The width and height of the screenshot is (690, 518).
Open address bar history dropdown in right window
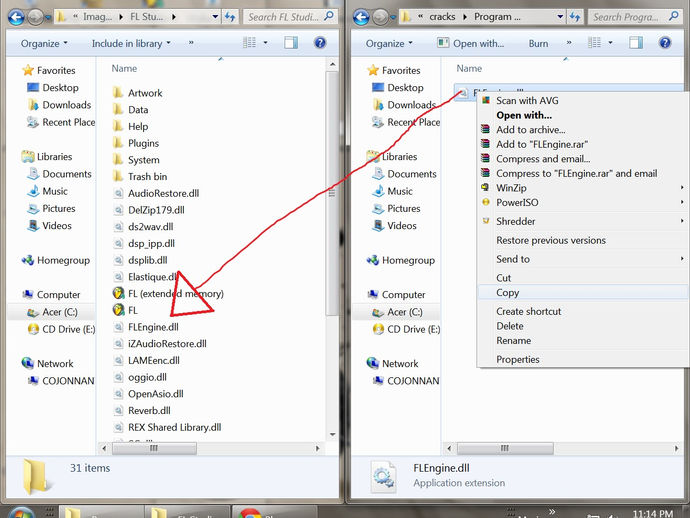[560, 17]
